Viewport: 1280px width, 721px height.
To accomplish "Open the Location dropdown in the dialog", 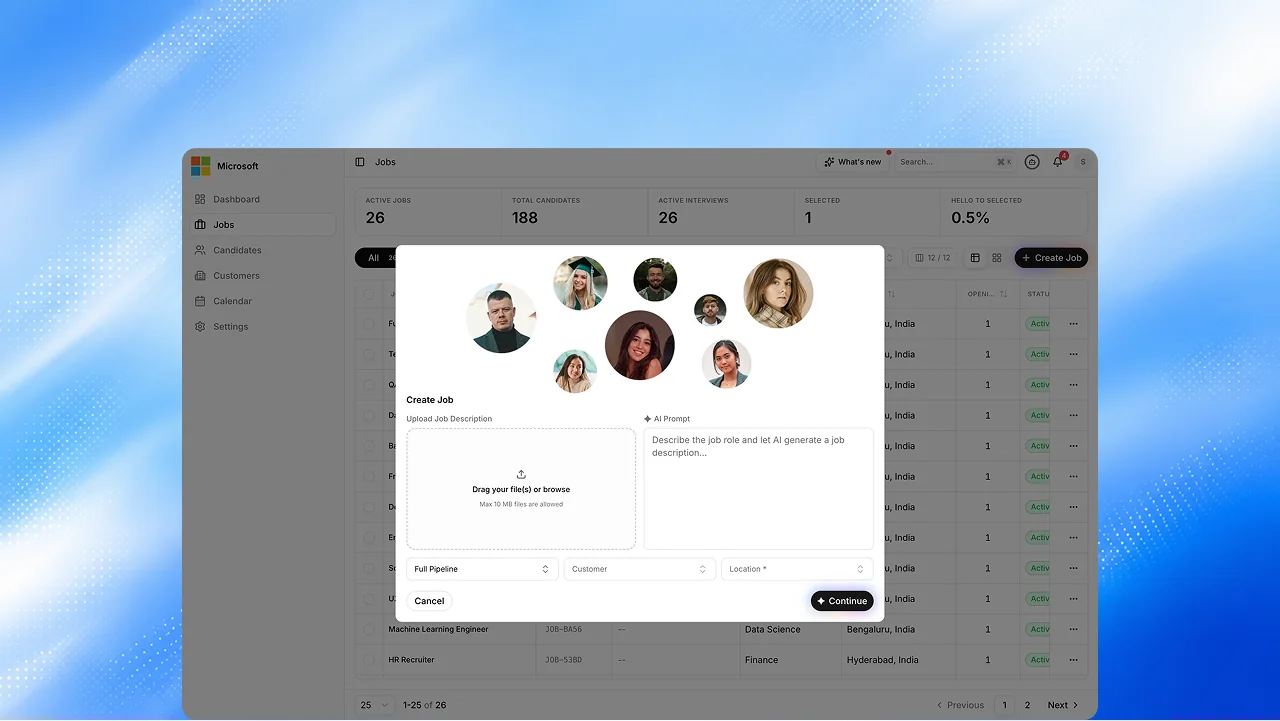I will (797, 569).
